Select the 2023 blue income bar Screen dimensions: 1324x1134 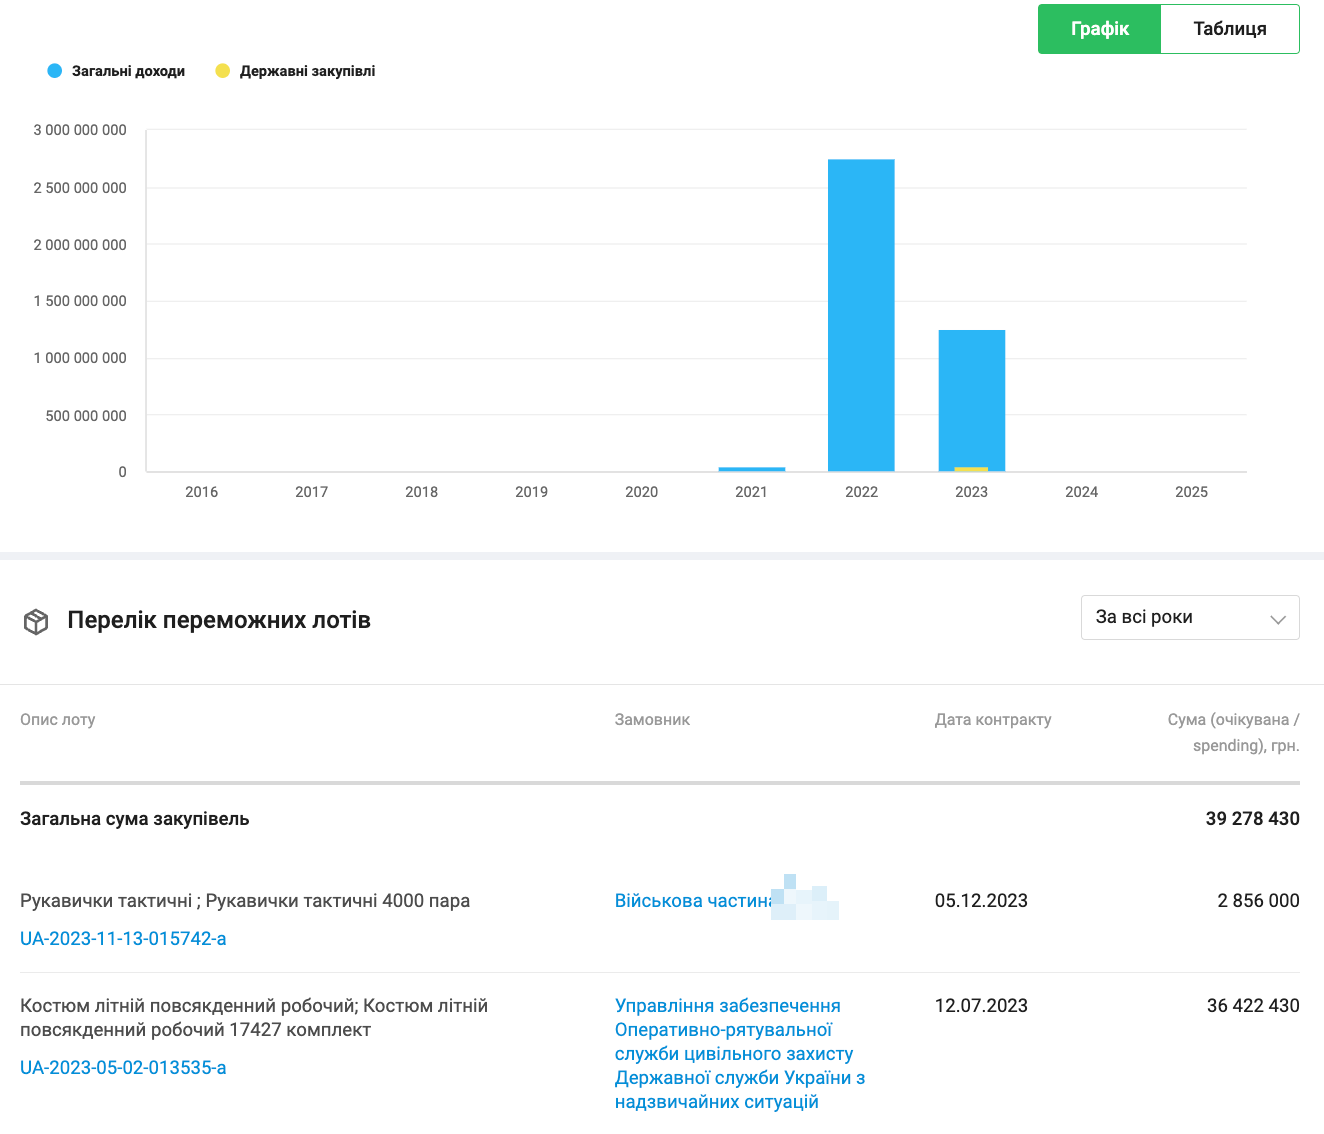(971, 398)
